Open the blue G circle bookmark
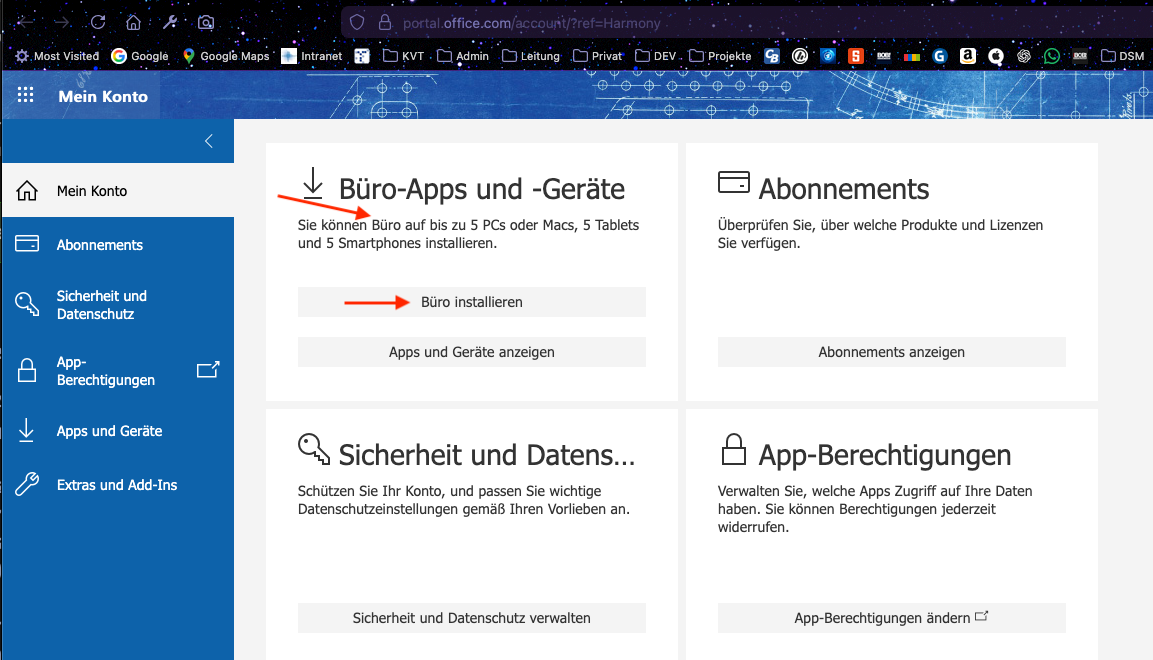 click(940, 56)
